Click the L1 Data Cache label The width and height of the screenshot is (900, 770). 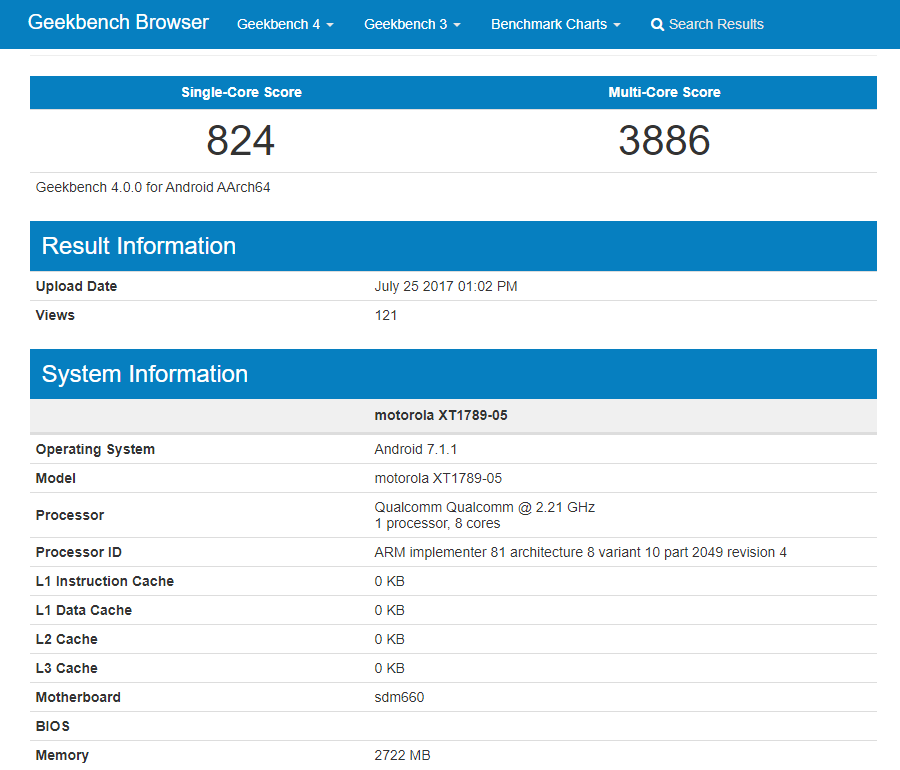[84, 610]
